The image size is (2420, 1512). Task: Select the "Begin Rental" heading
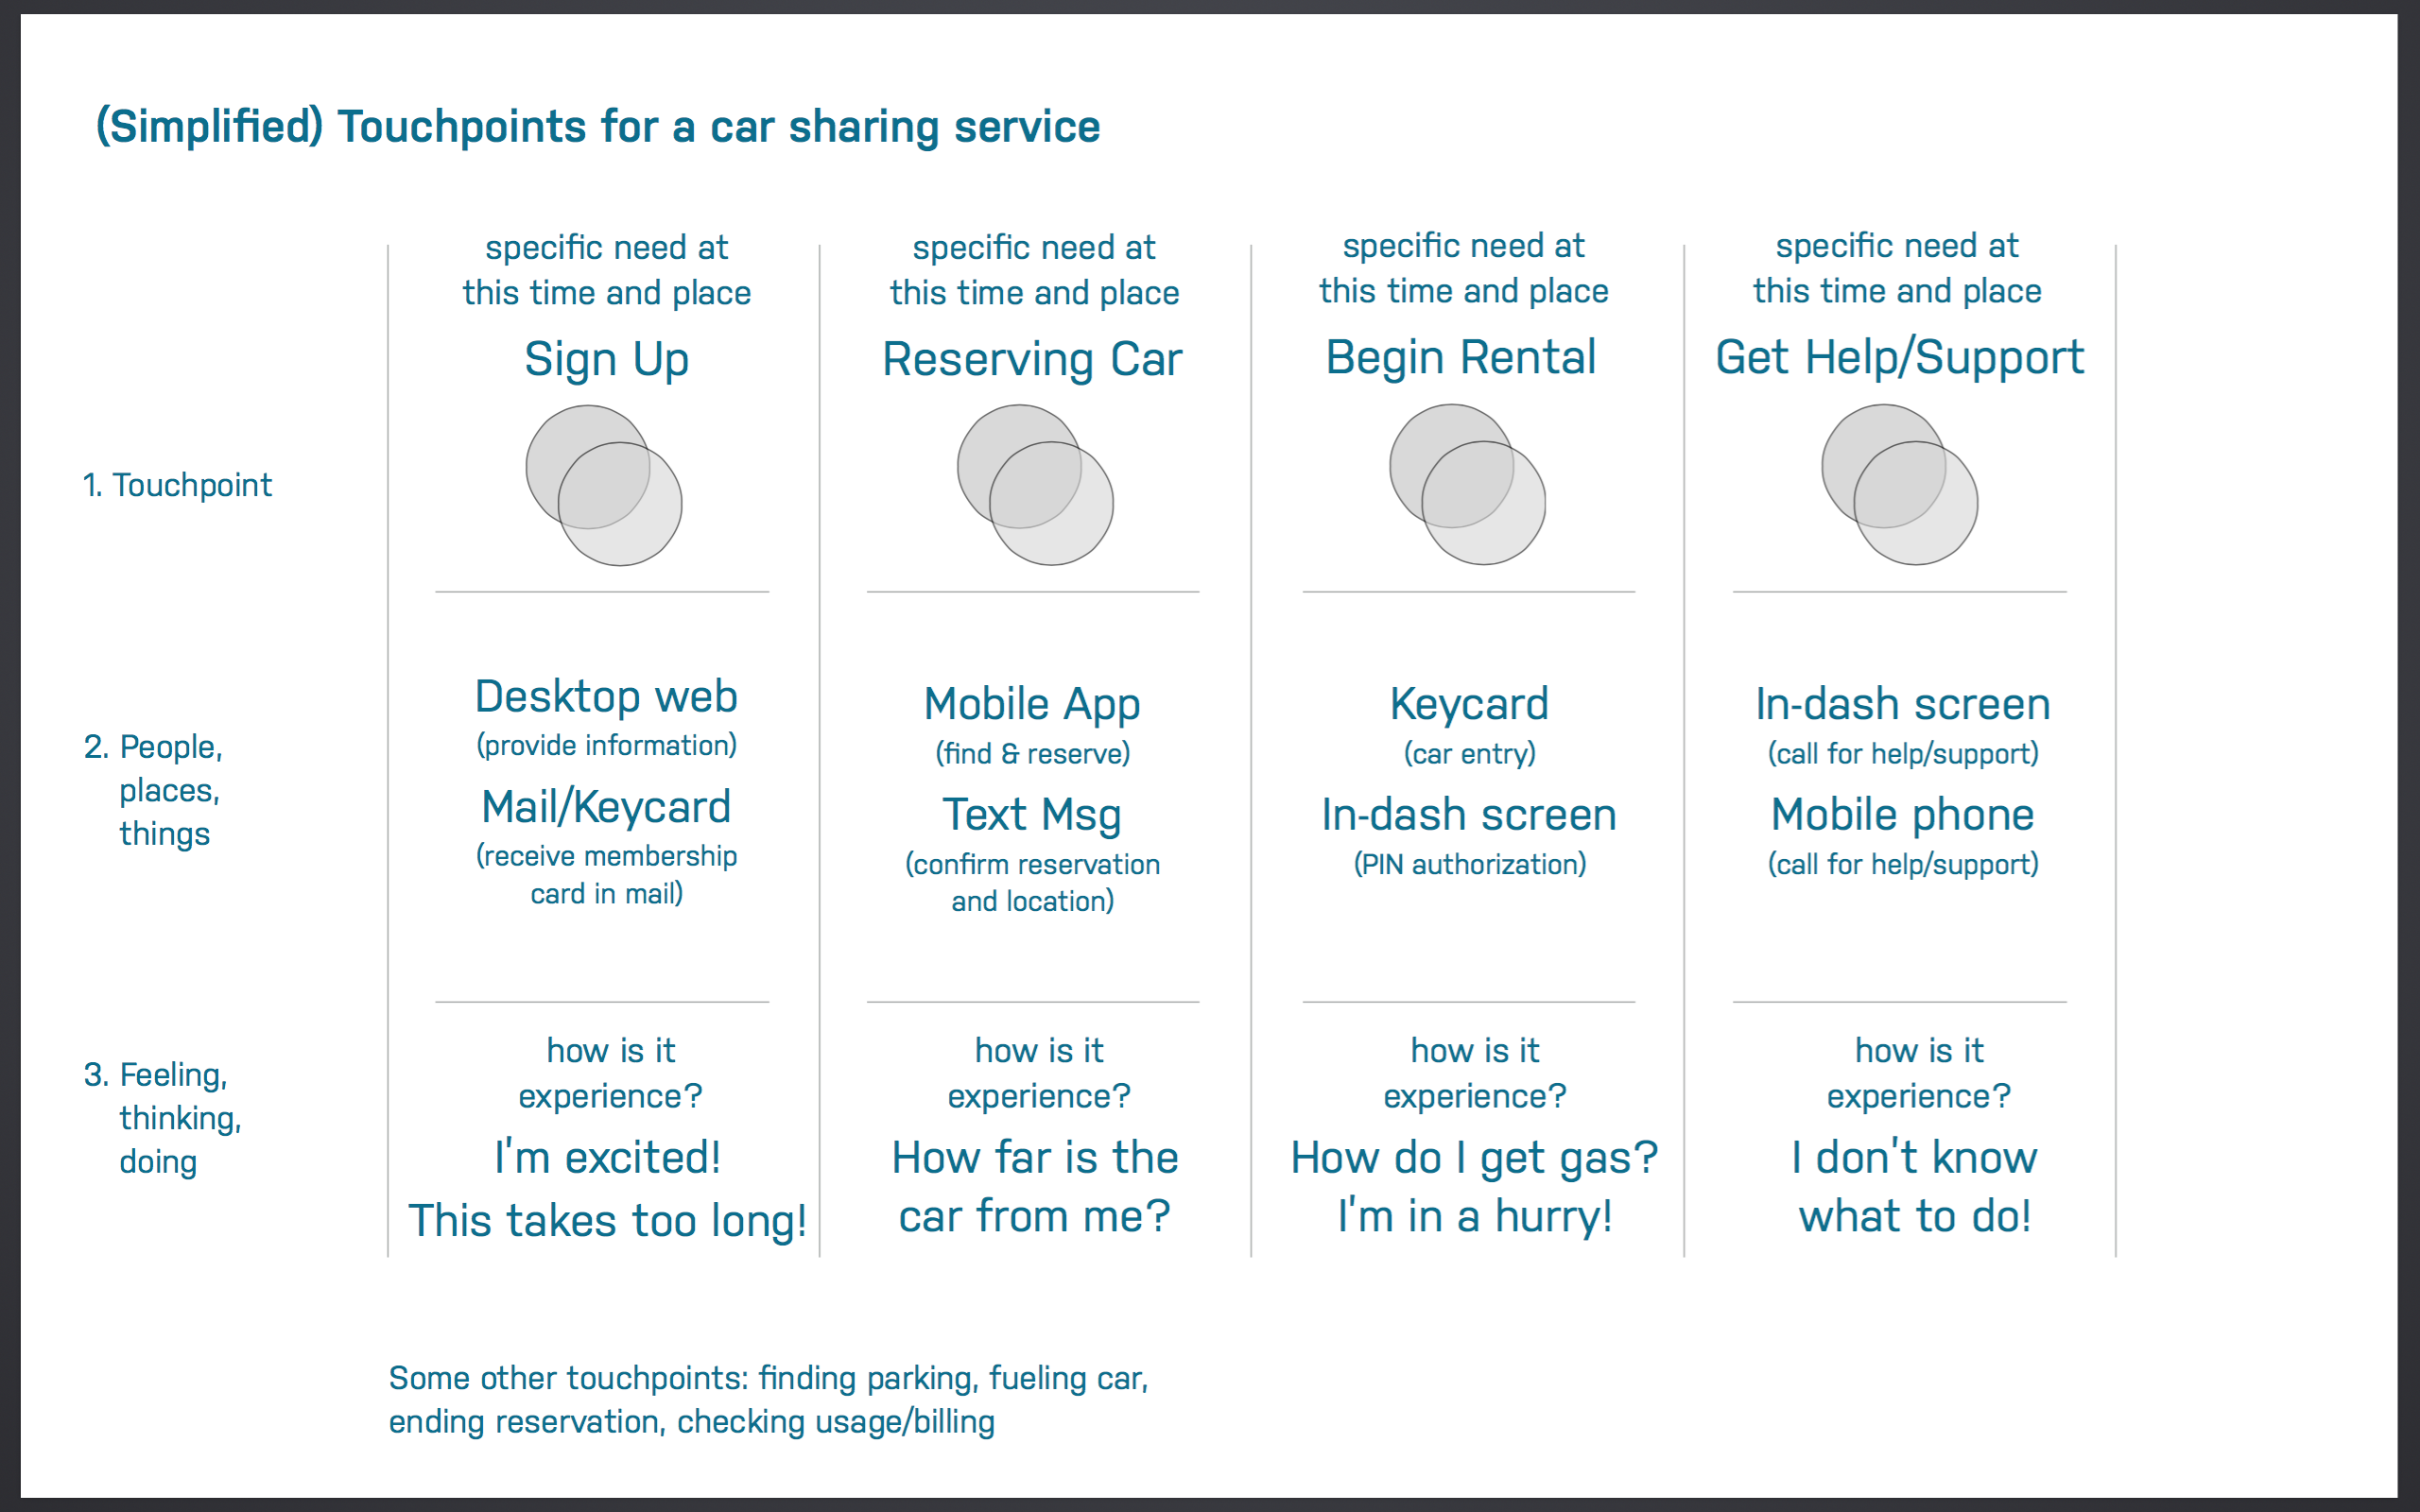[1460, 357]
